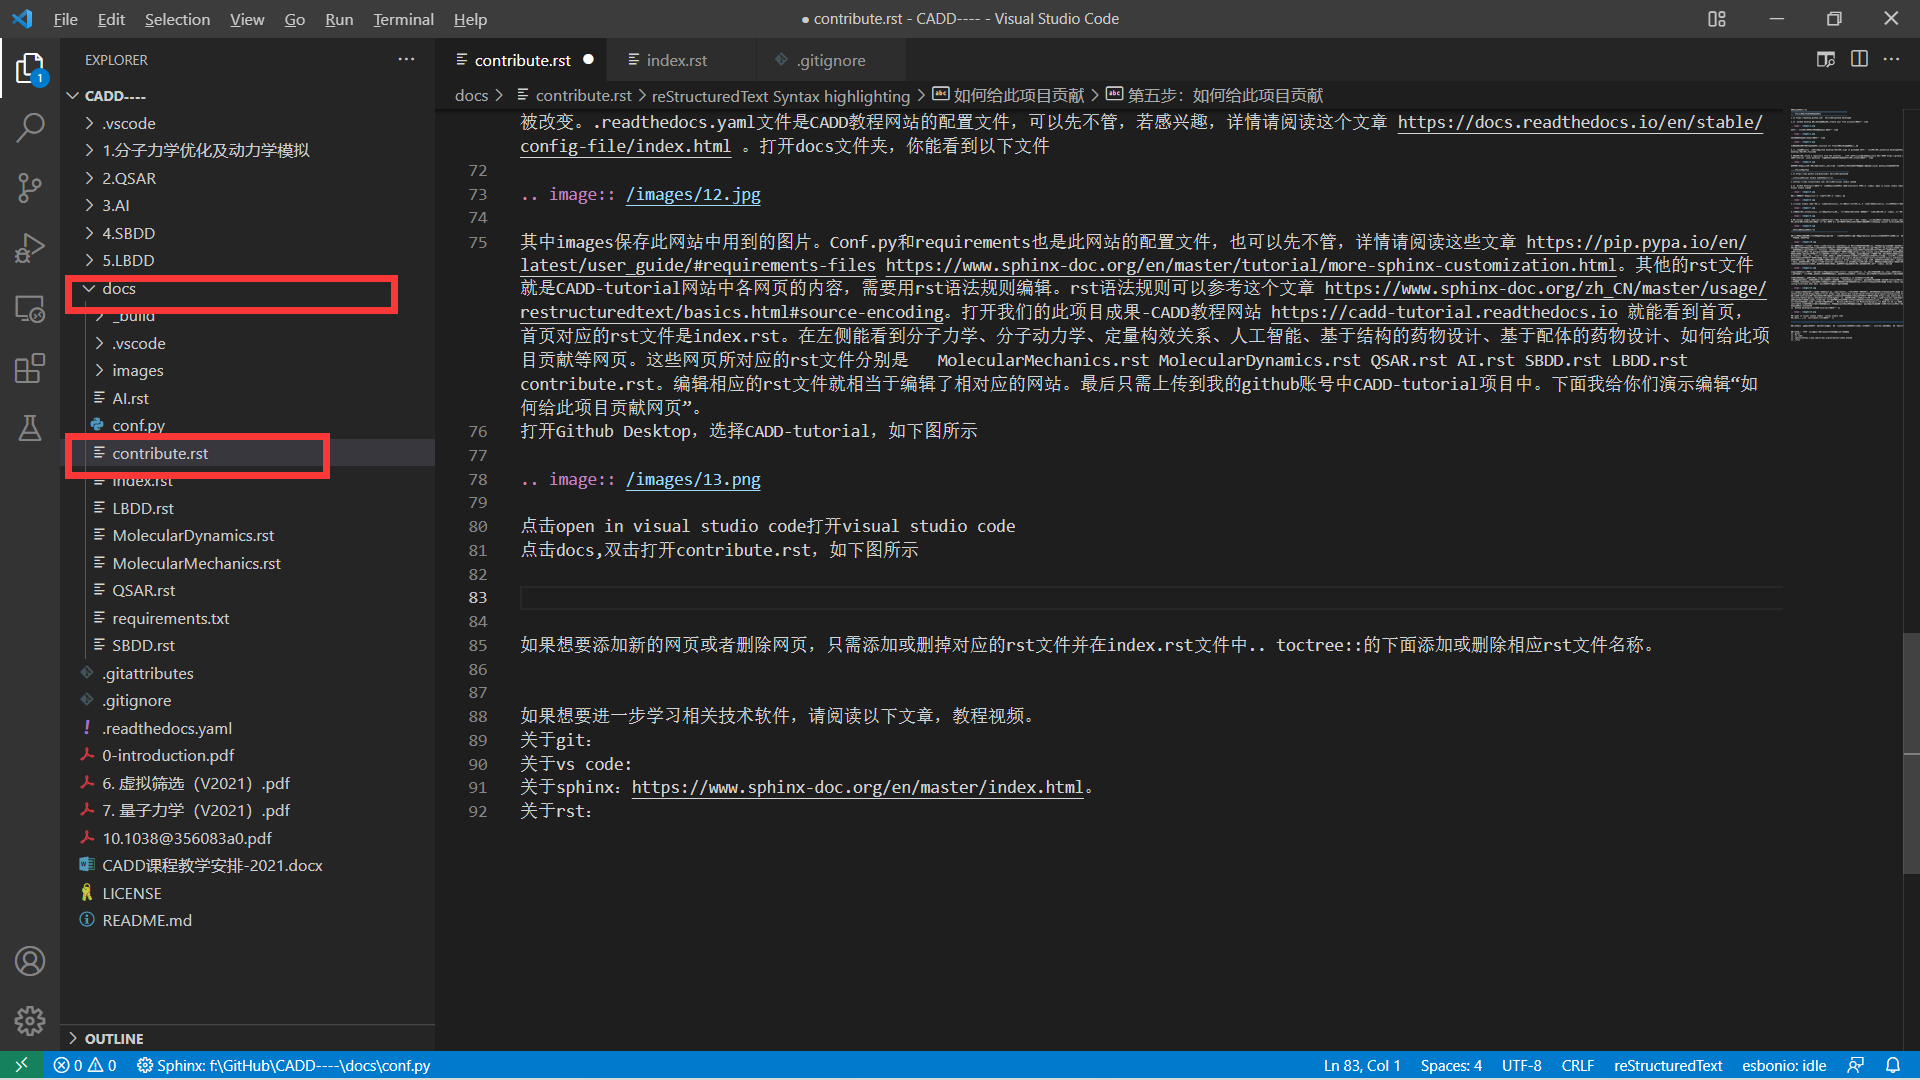This screenshot has width=1920, height=1080.
Task: Open README.md file
Action: 146,920
